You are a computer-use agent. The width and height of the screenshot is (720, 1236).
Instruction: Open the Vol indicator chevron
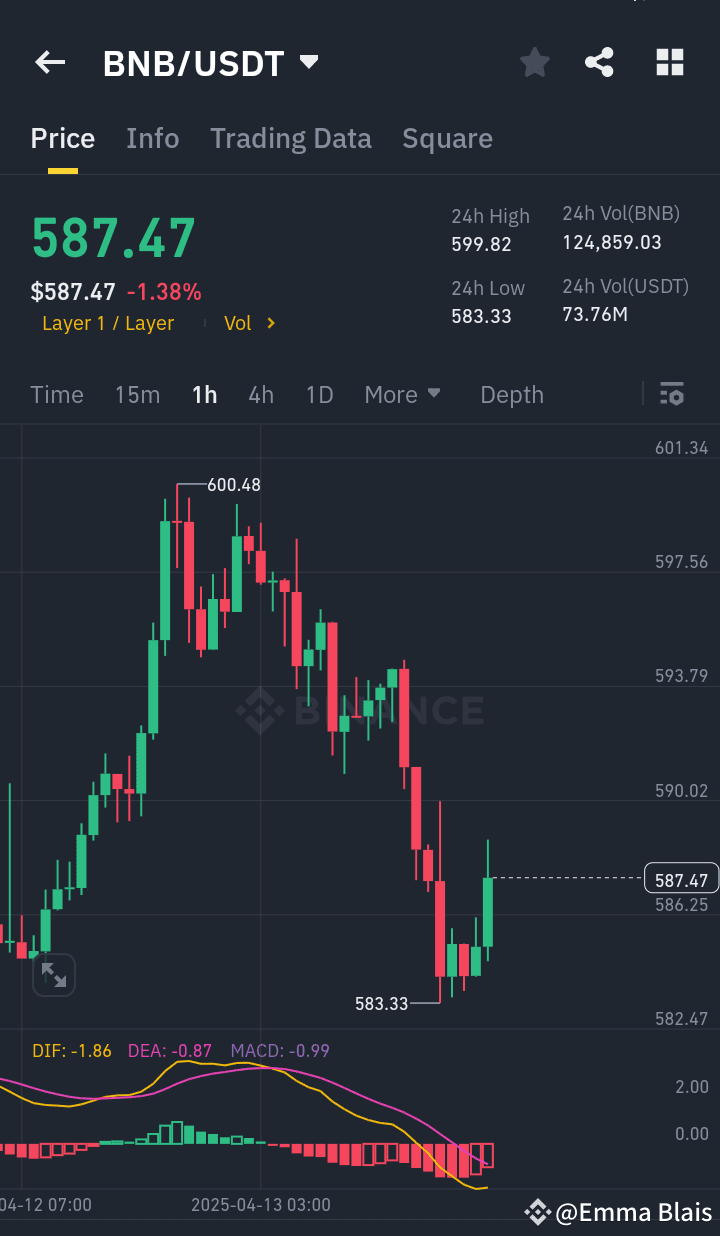250,323
